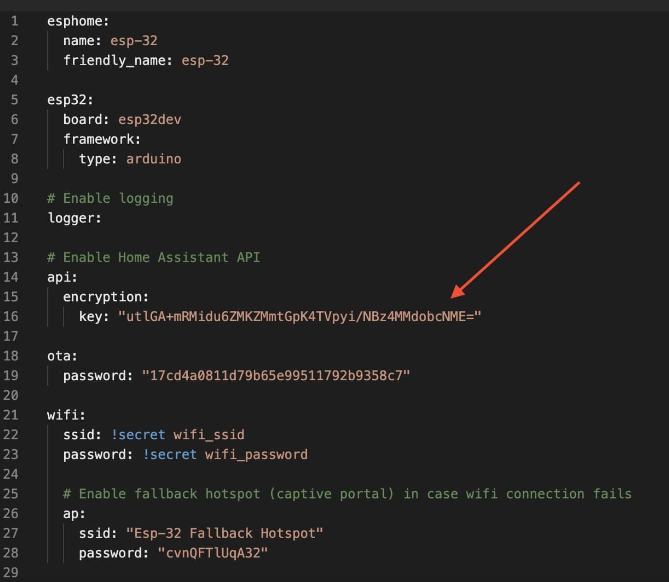Image resolution: width=669 pixels, height=582 pixels.
Task: Click the logger: key
Action: pyautogui.click(x=75, y=218)
